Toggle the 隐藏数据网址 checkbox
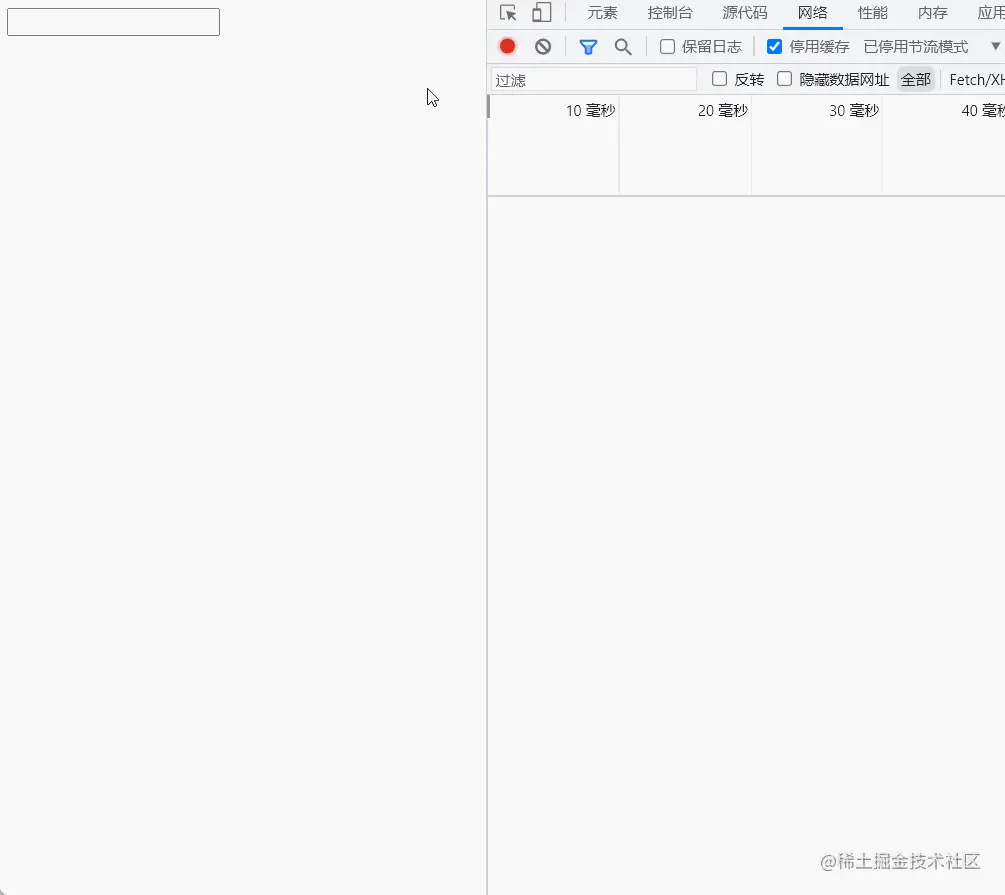Viewport: 1005px width, 895px height. tap(784, 79)
